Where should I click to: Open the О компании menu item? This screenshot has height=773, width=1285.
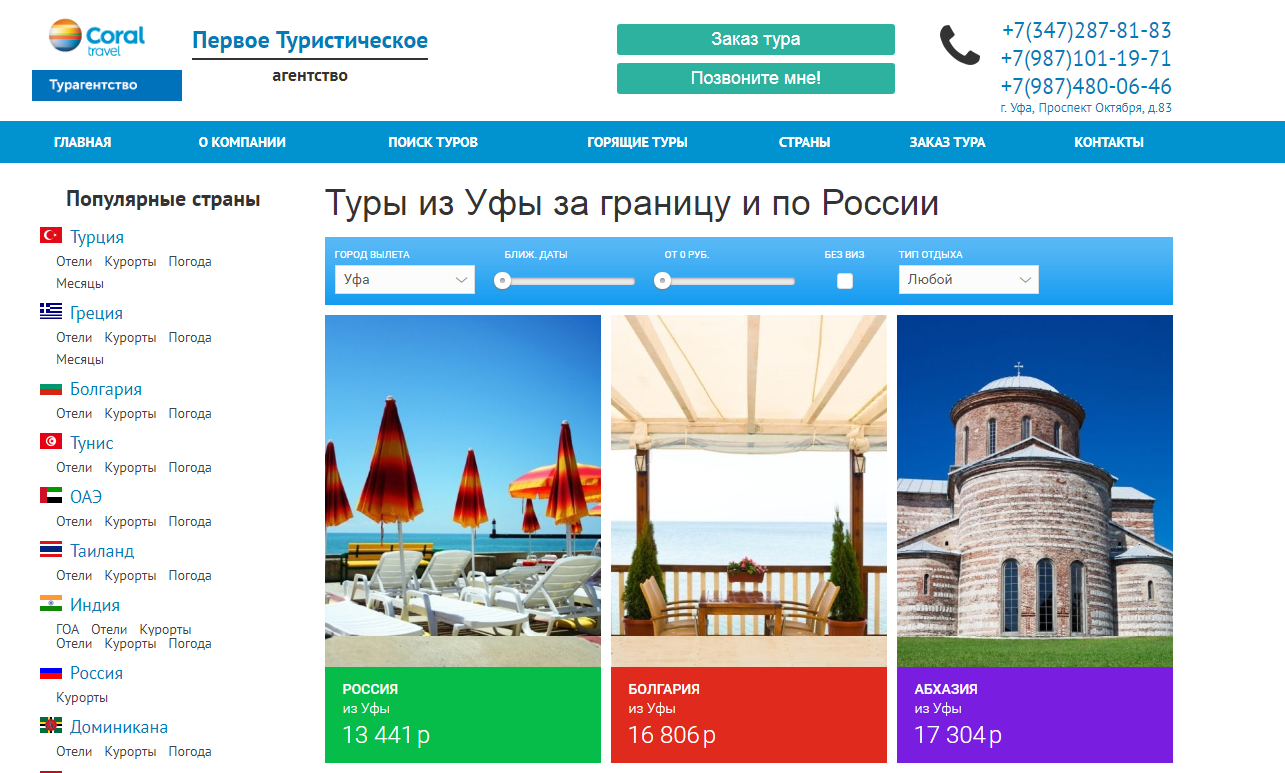point(242,142)
